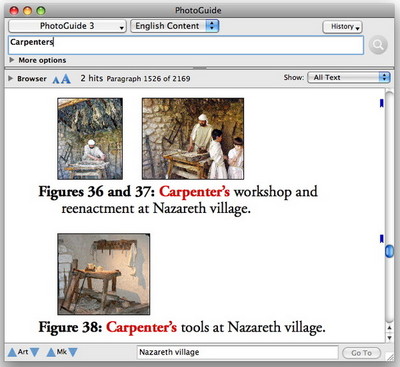The height and width of the screenshot is (367, 400).
Task: Open the History dropdown
Action: [342, 27]
